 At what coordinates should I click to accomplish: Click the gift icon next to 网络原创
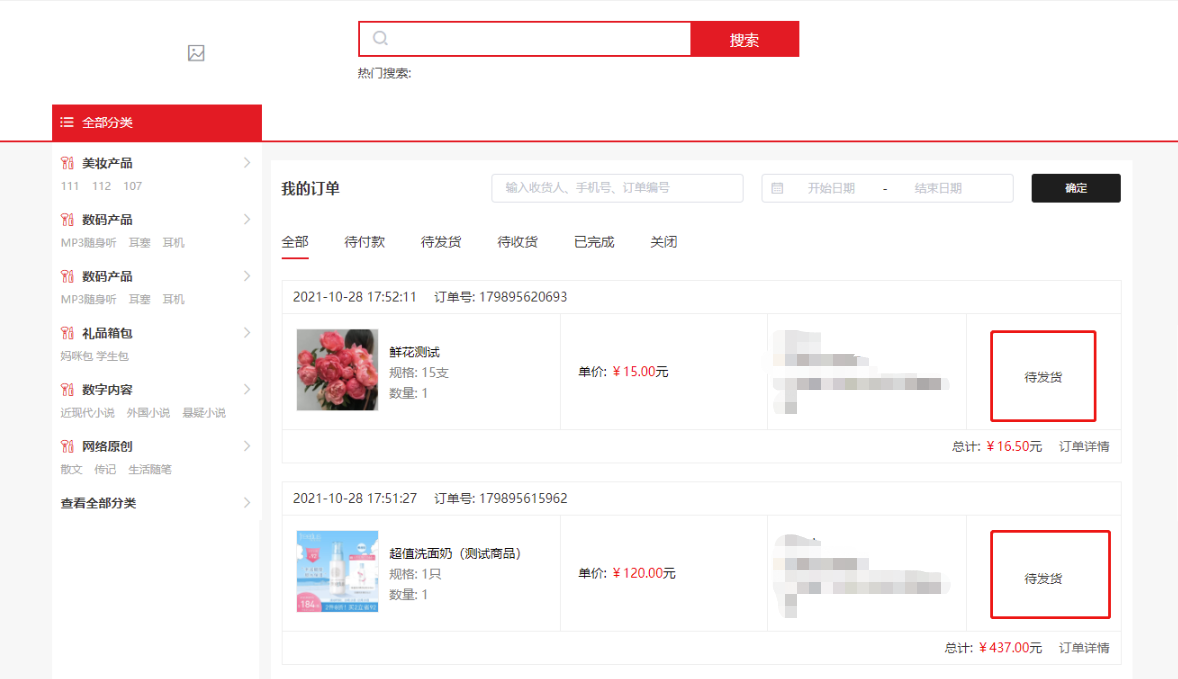click(x=68, y=447)
